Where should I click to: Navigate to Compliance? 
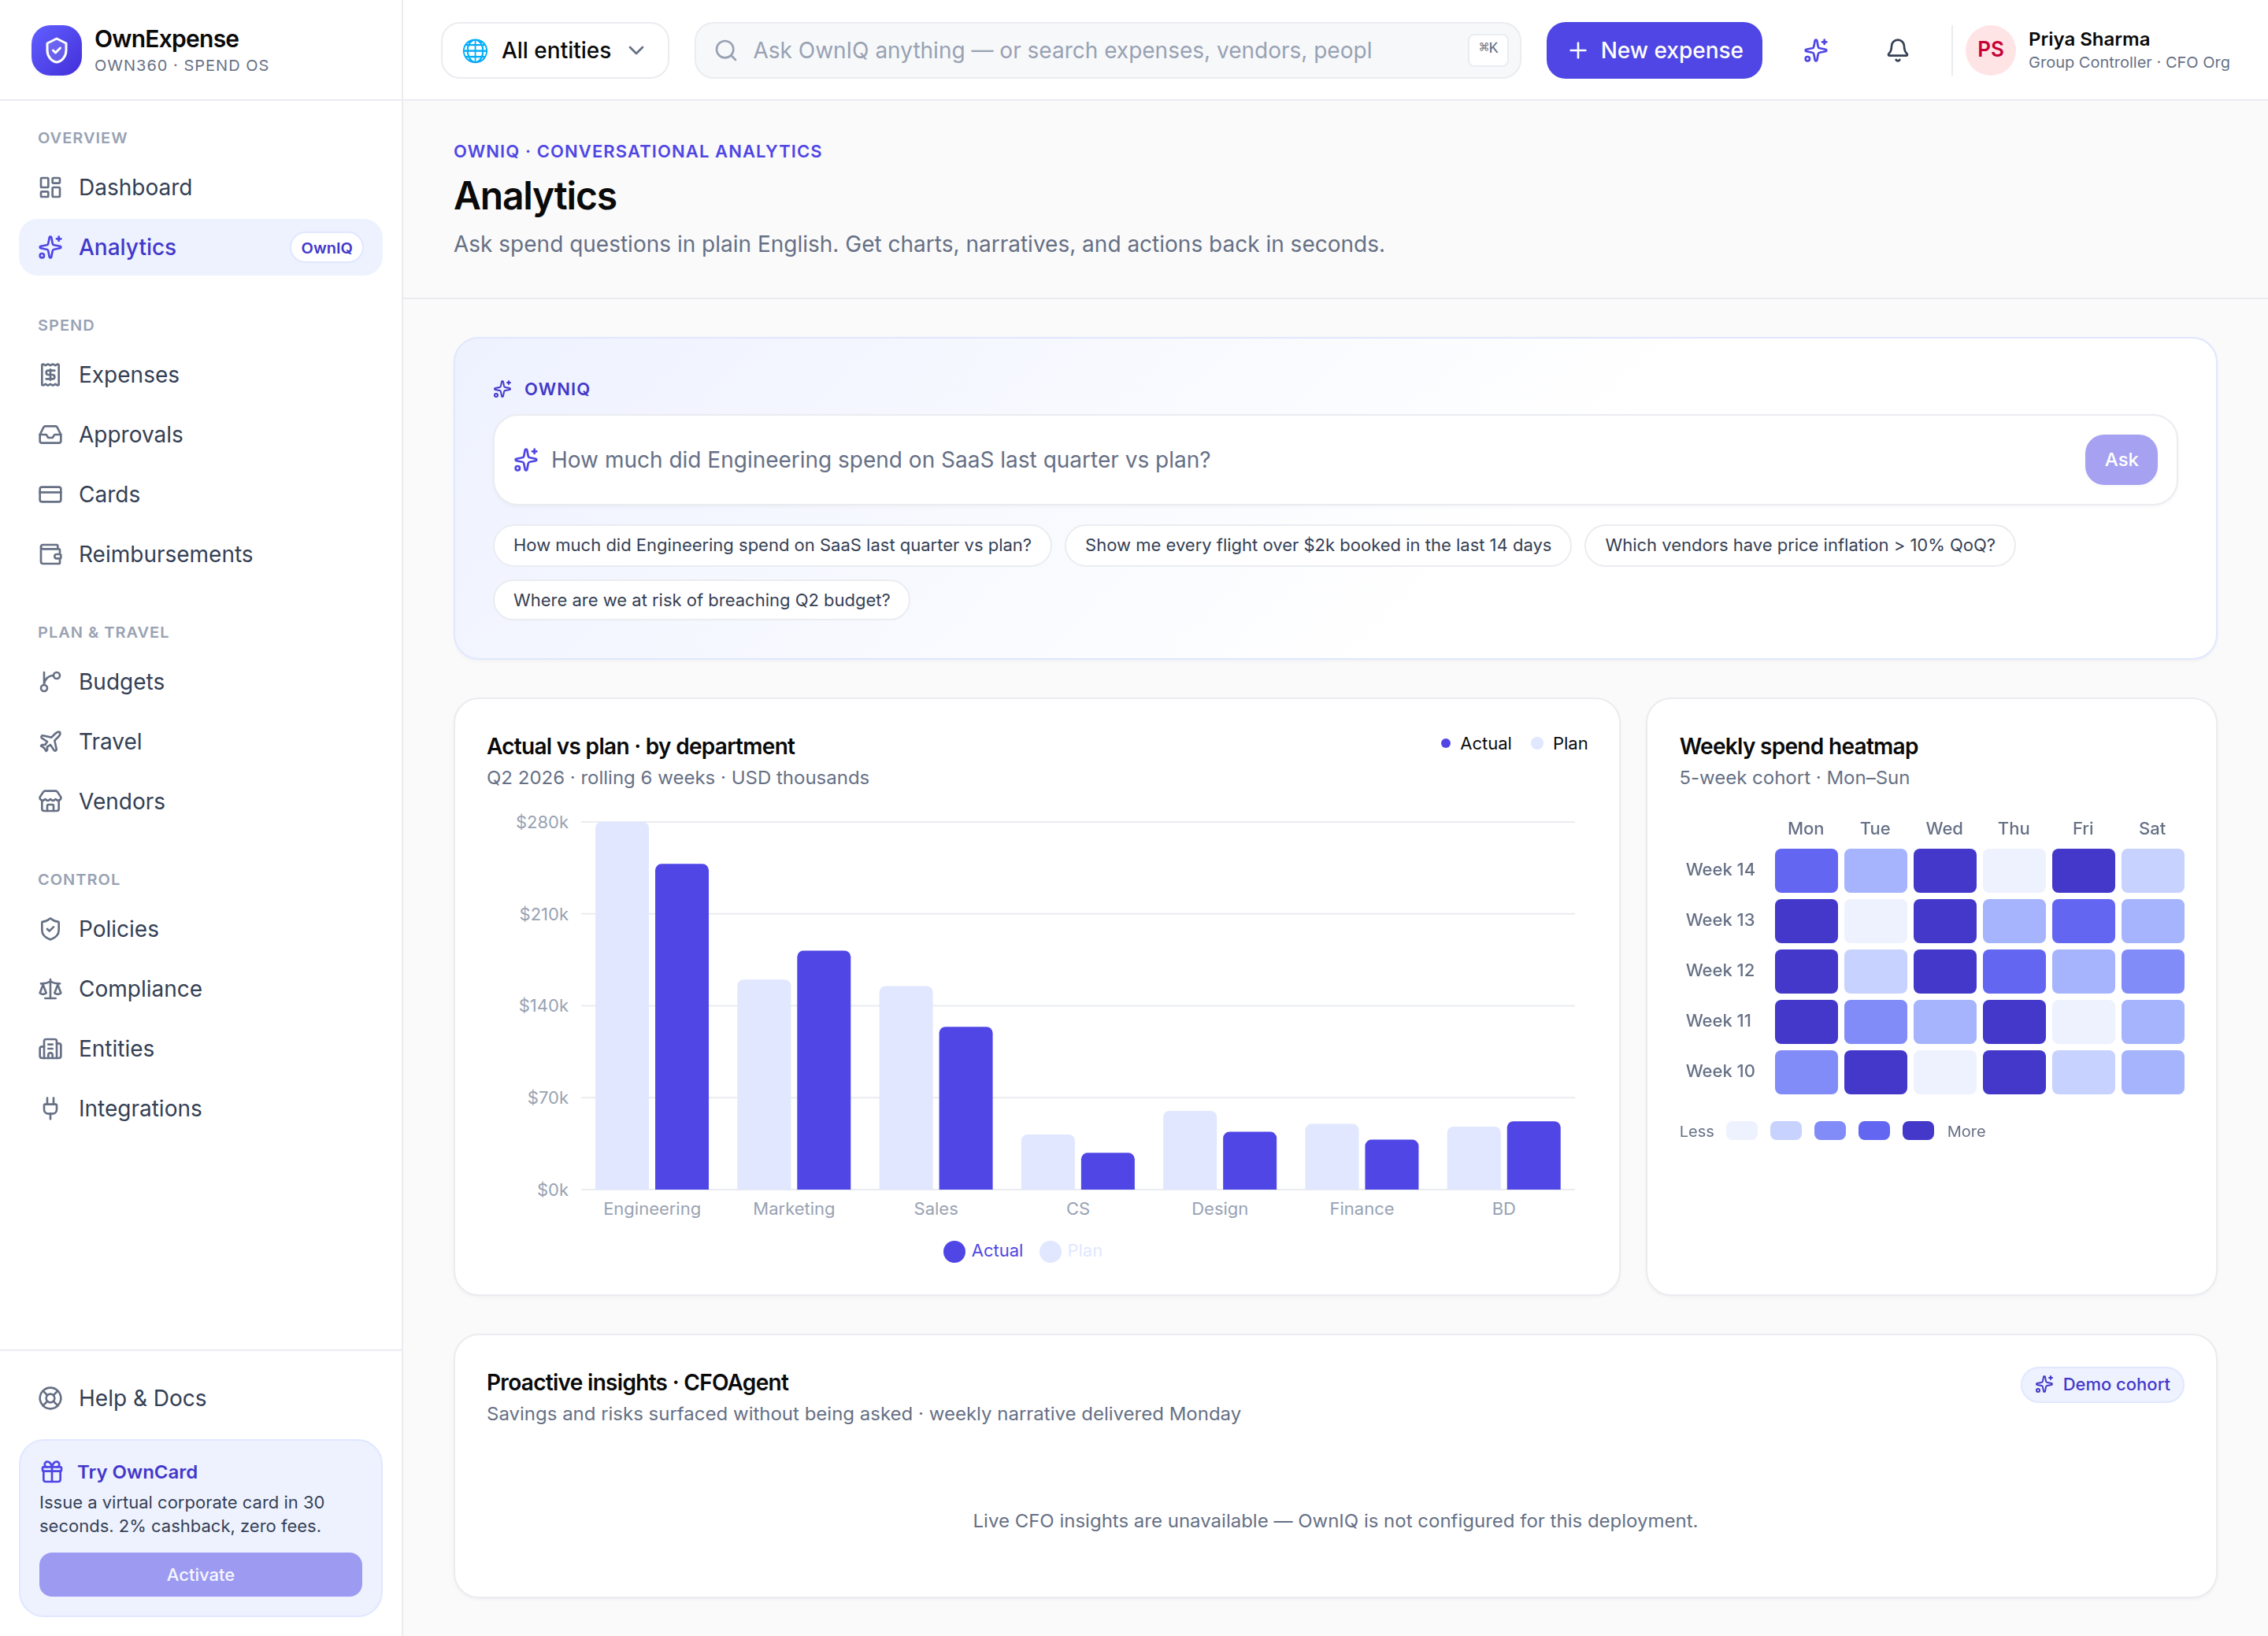pos(200,989)
